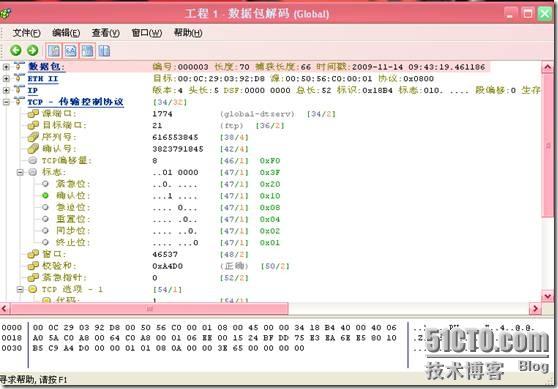Click the 源端口 field icon

[33, 114]
